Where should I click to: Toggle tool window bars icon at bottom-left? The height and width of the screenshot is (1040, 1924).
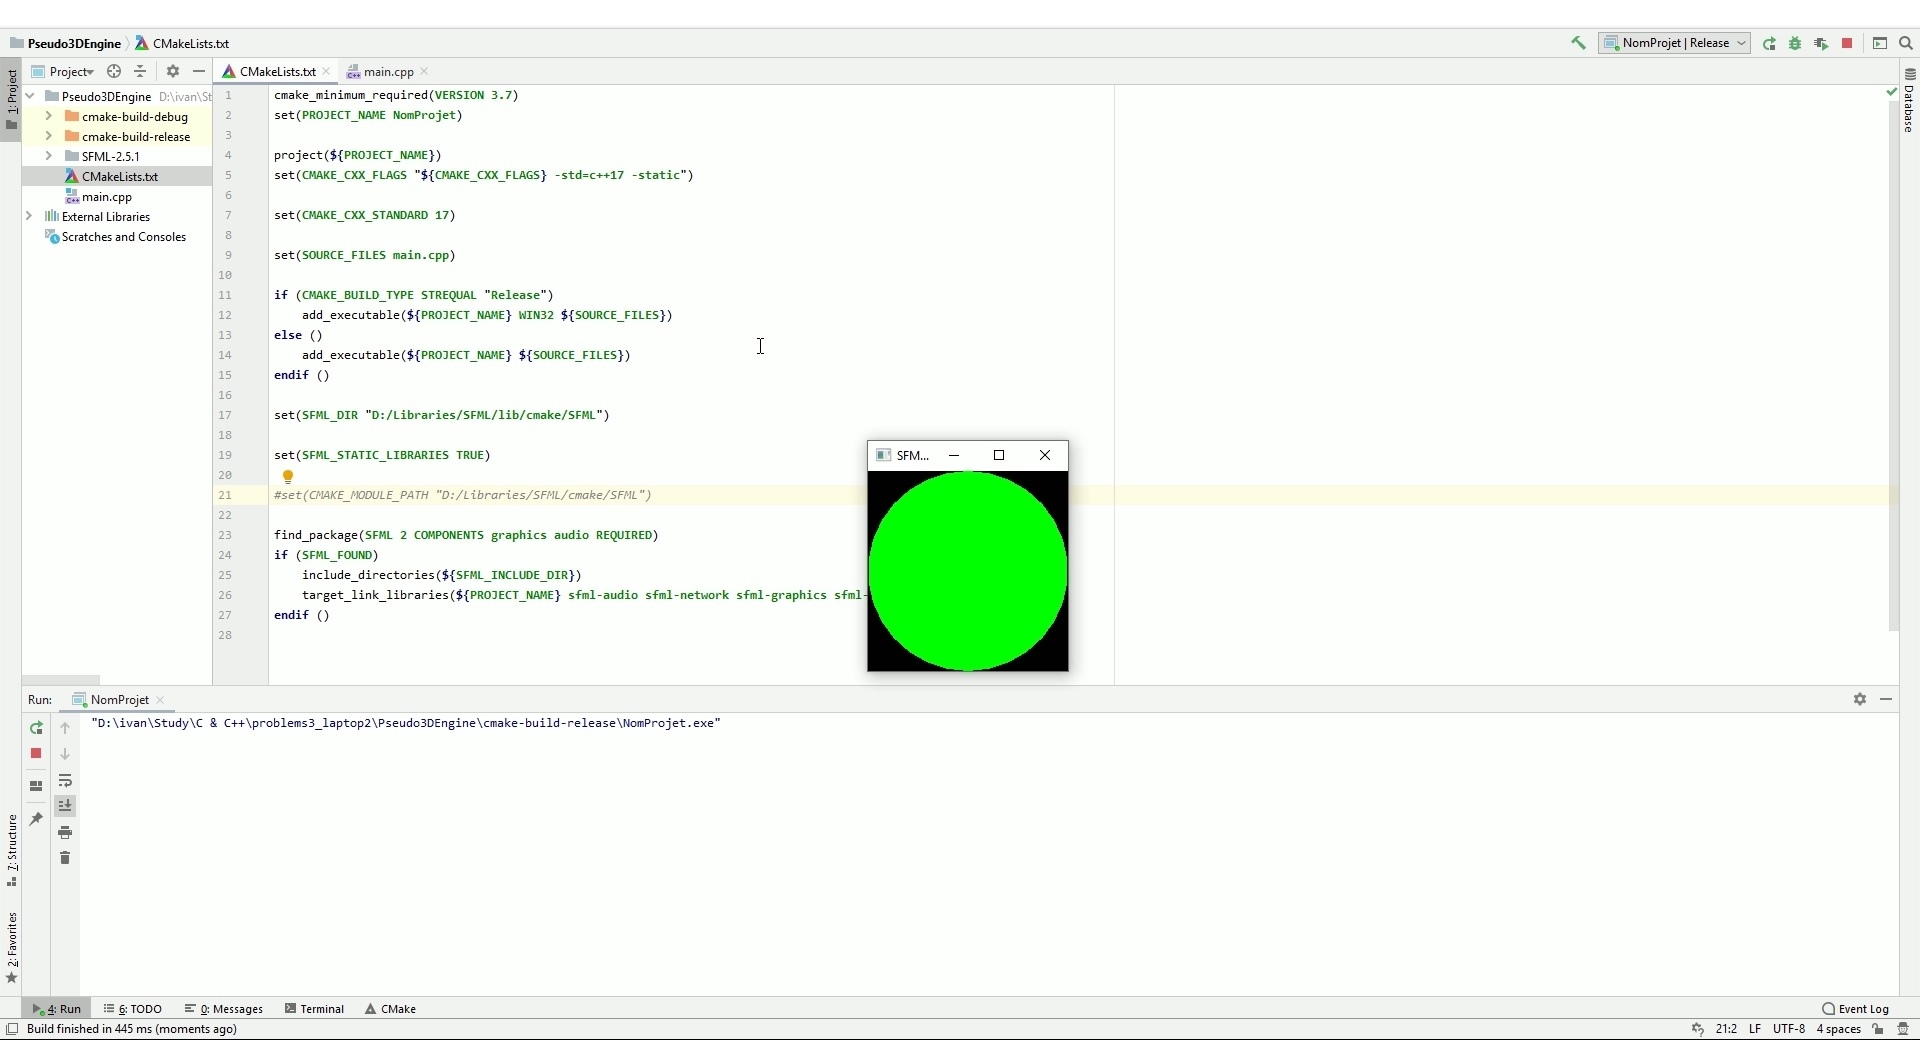pyautogui.click(x=12, y=1029)
